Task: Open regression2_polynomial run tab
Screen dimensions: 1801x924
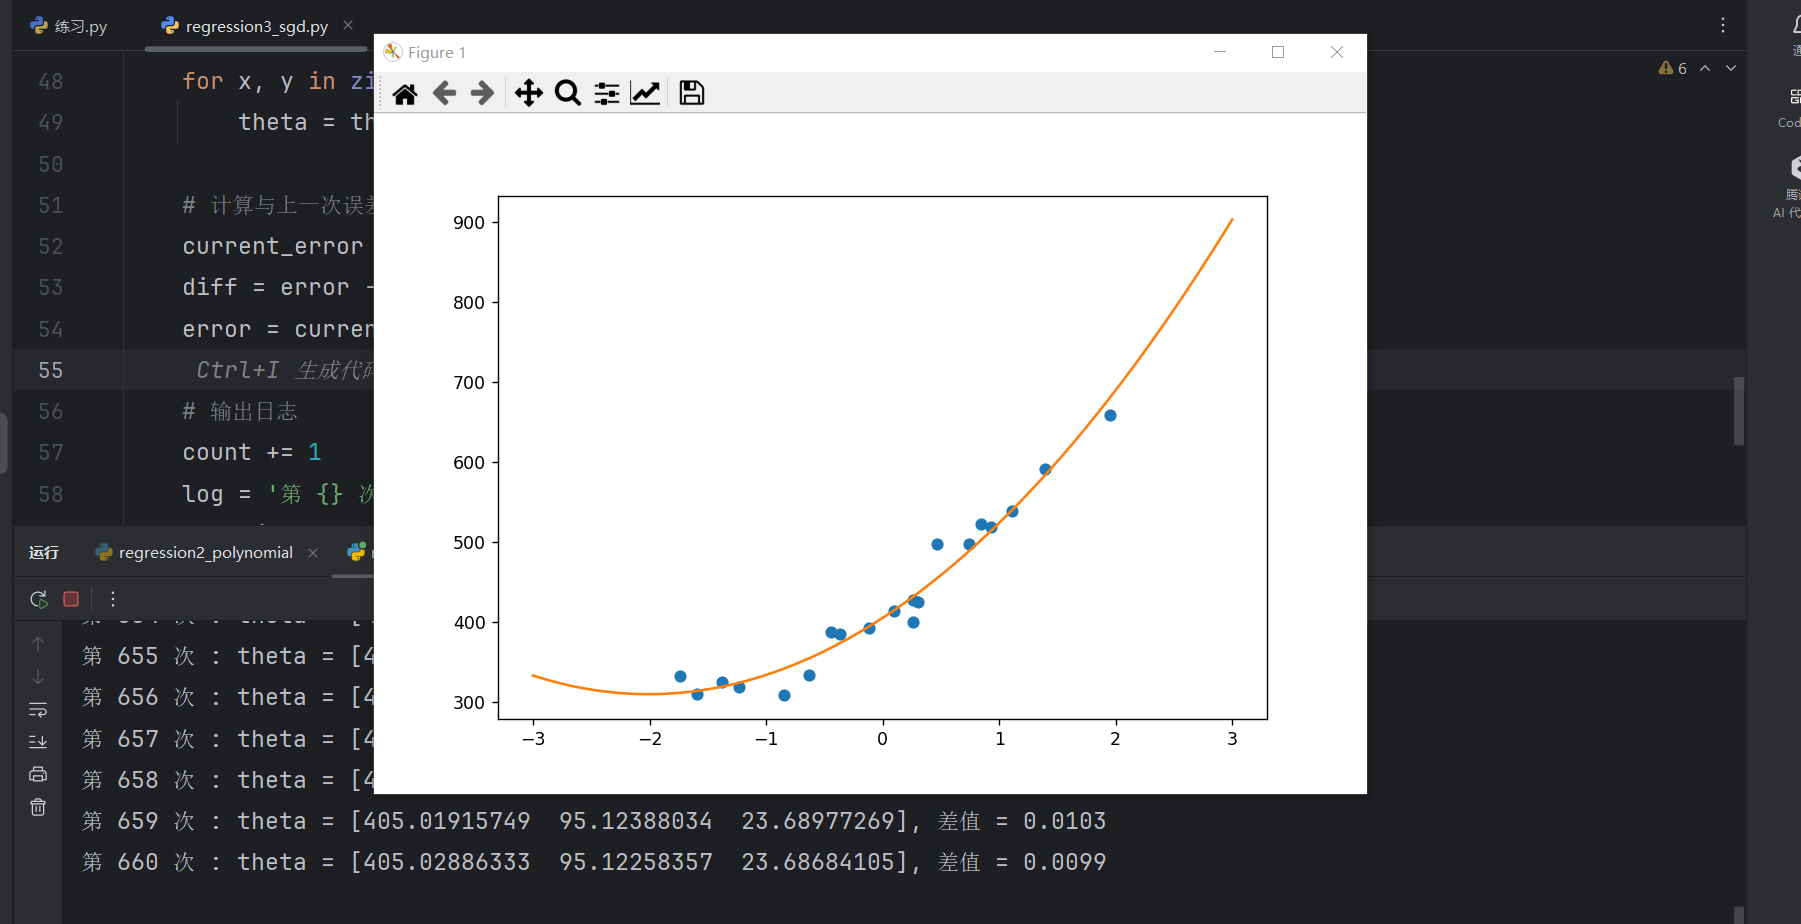Action: tap(195, 552)
